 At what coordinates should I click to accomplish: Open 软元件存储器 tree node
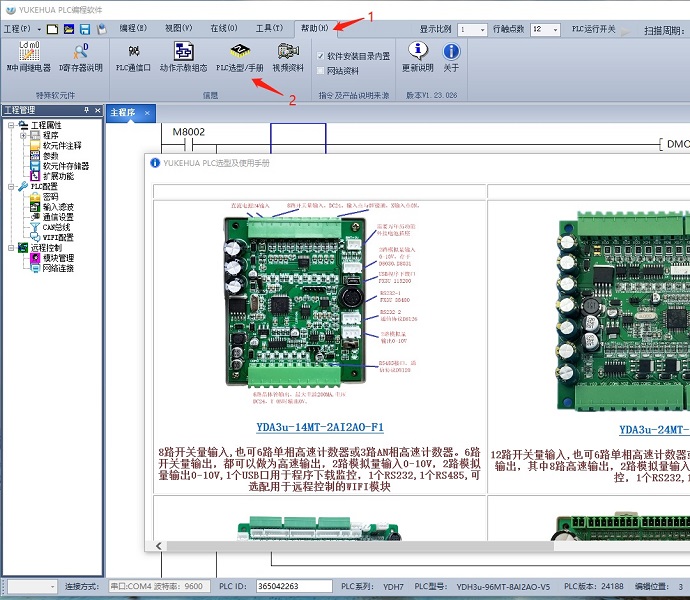[x=66, y=166]
